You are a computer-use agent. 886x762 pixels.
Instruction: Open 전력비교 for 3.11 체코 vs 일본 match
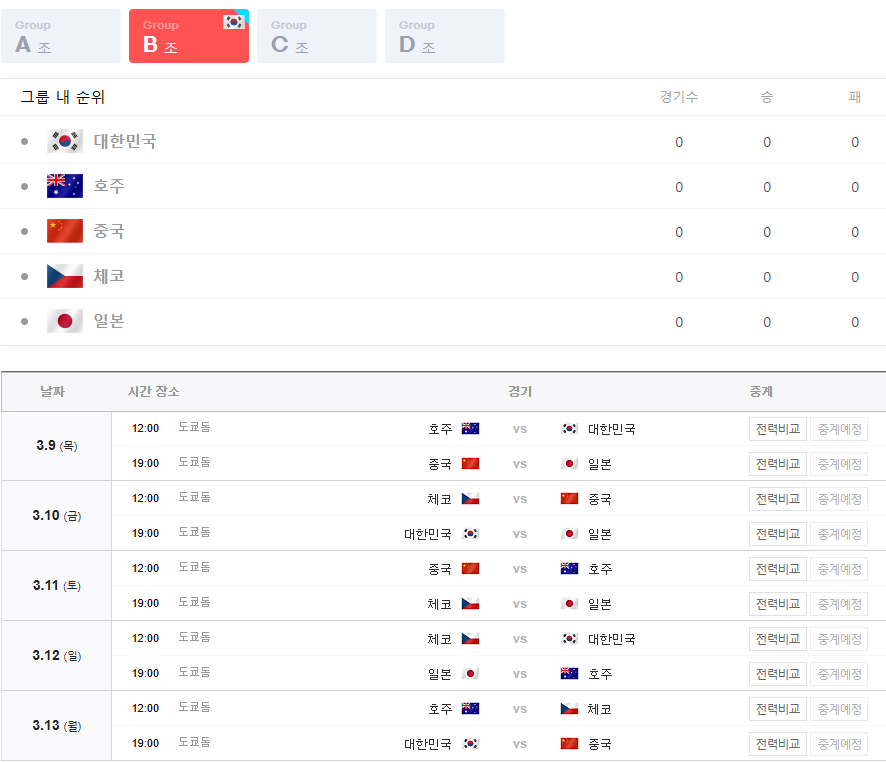pyautogui.click(x=778, y=604)
